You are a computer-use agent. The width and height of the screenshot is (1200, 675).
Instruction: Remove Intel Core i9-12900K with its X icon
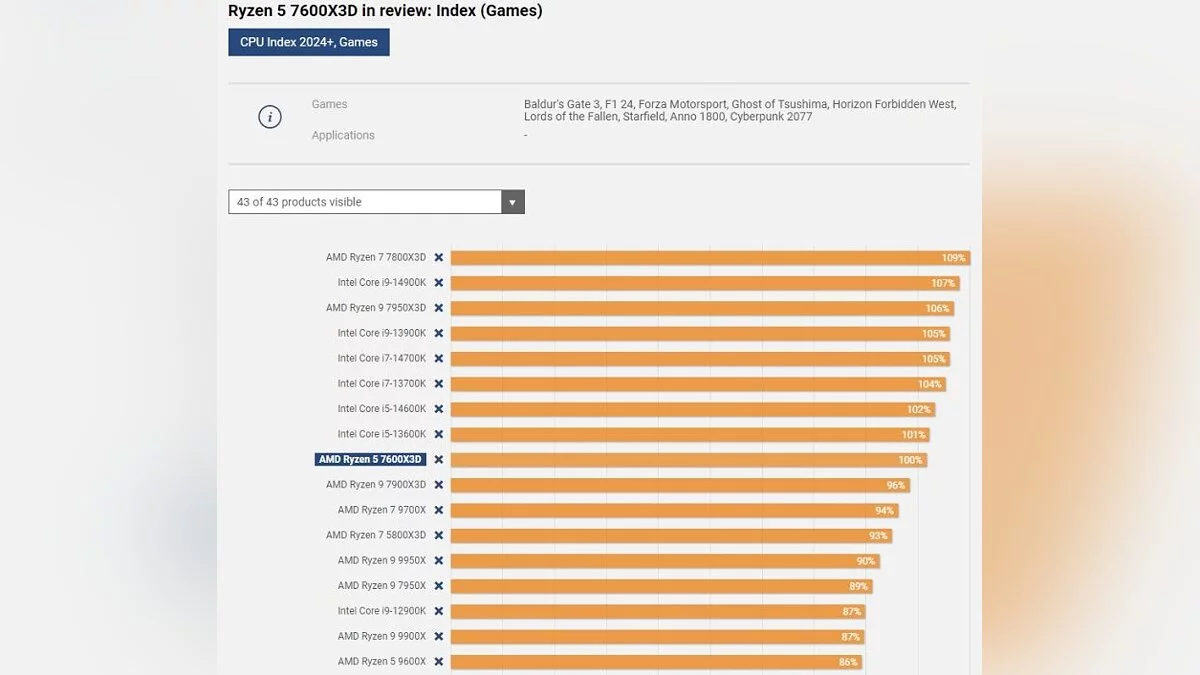tap(438, 611)
